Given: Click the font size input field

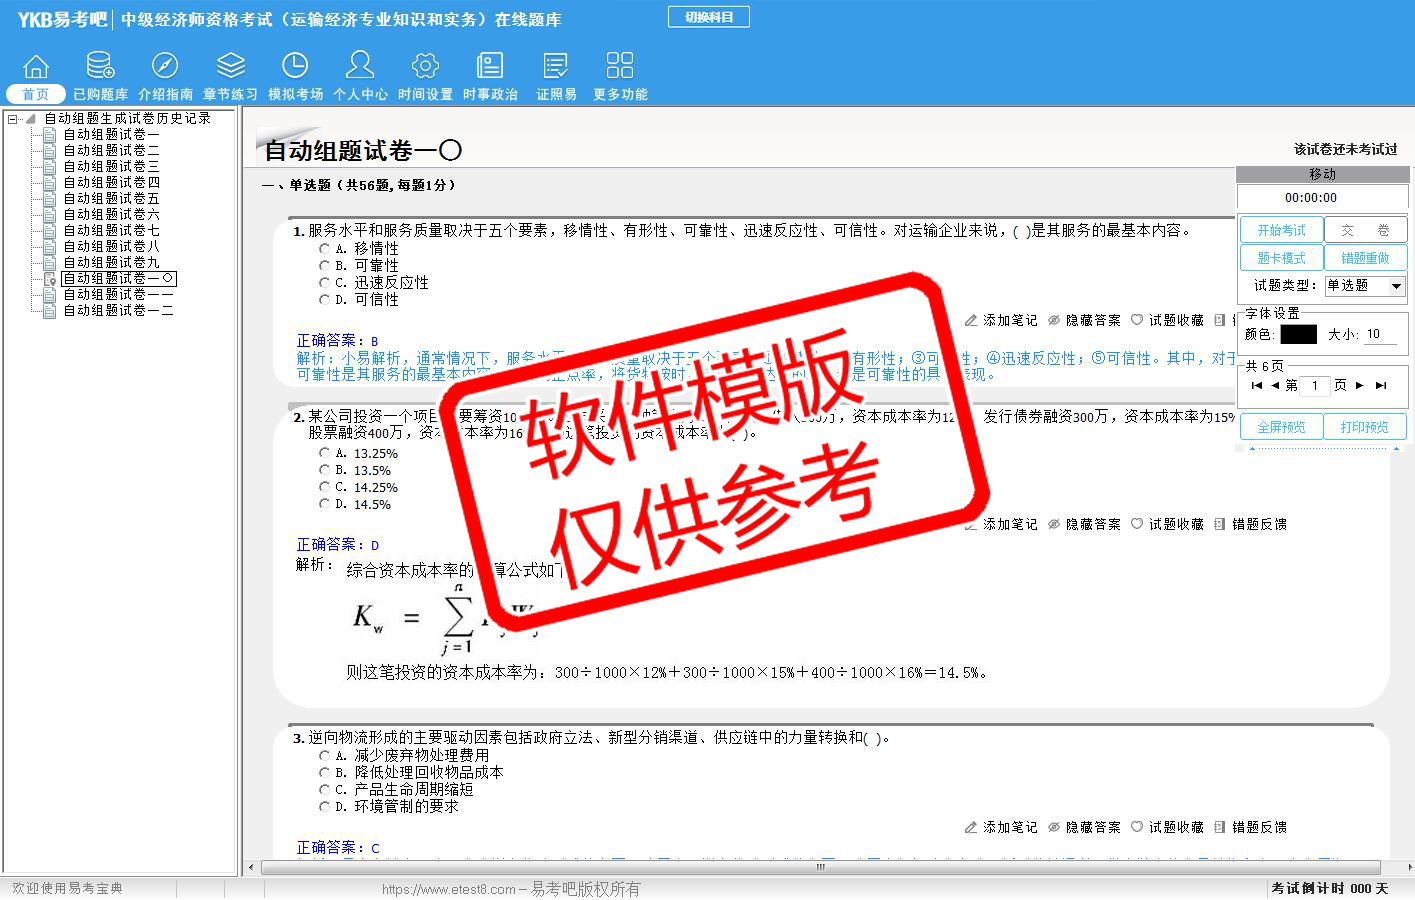Looking at the screenshot, I should [1380, 335].
